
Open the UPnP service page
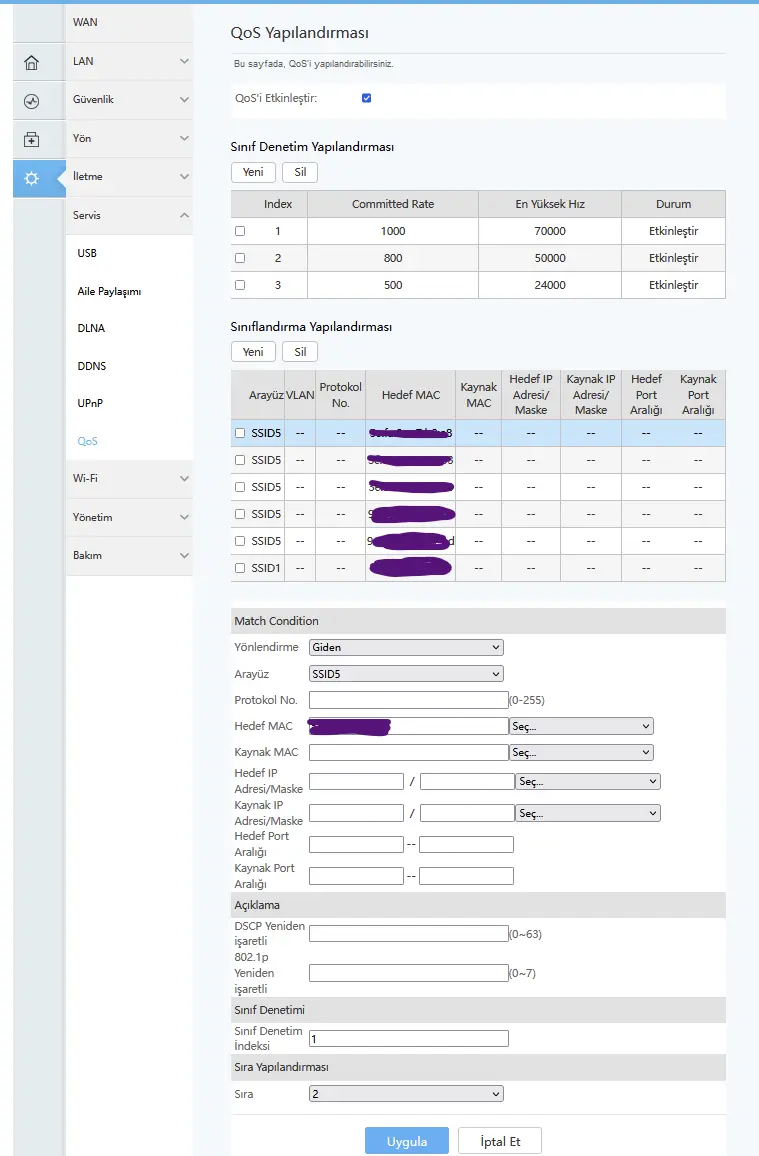click(x=90, y=403)
